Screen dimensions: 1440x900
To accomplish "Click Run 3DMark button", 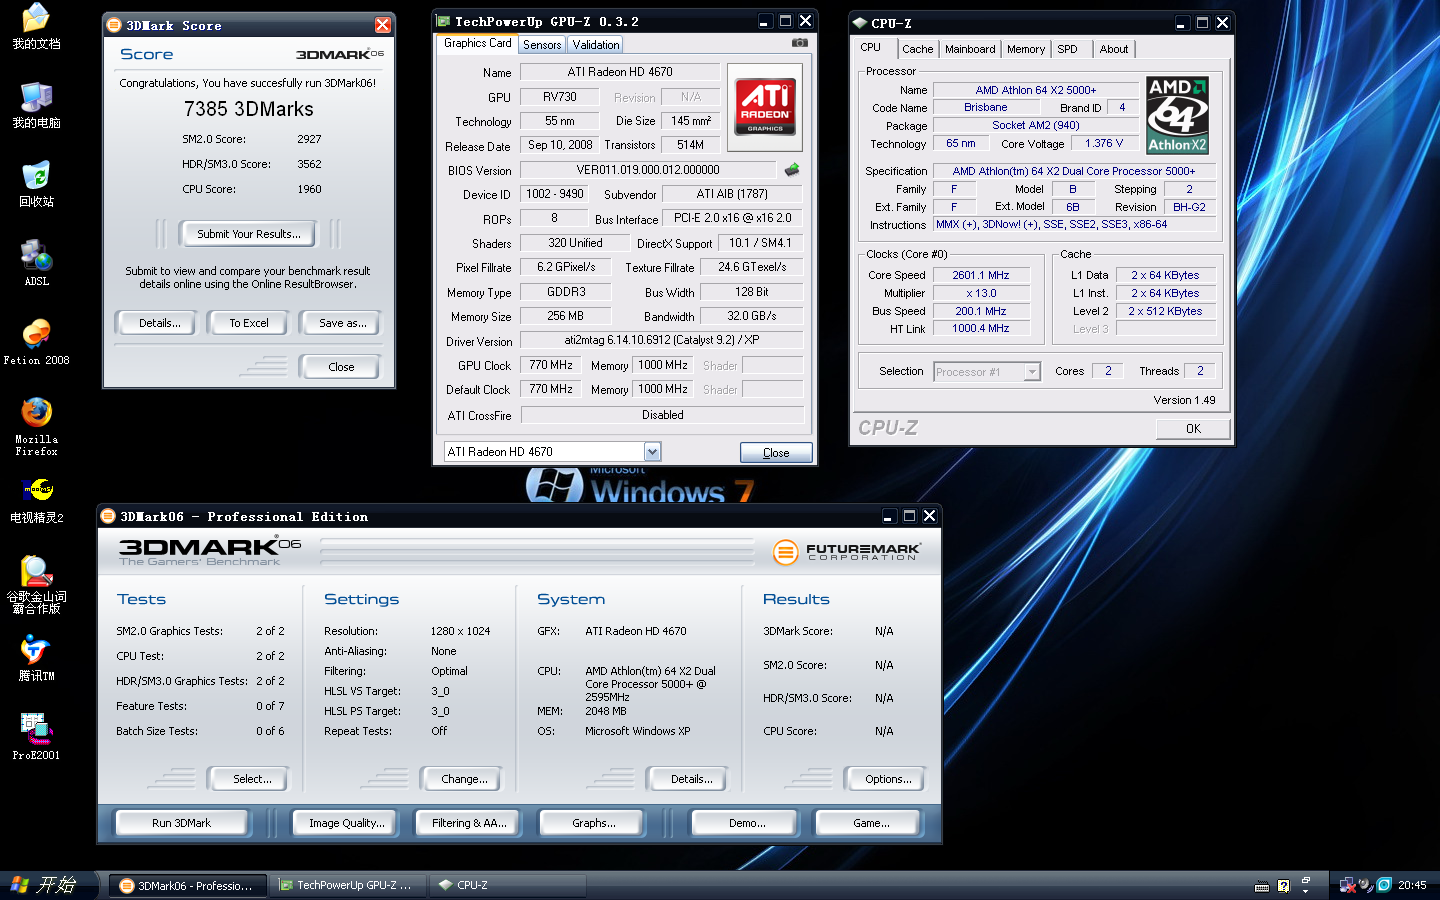I will pos(182,823).
